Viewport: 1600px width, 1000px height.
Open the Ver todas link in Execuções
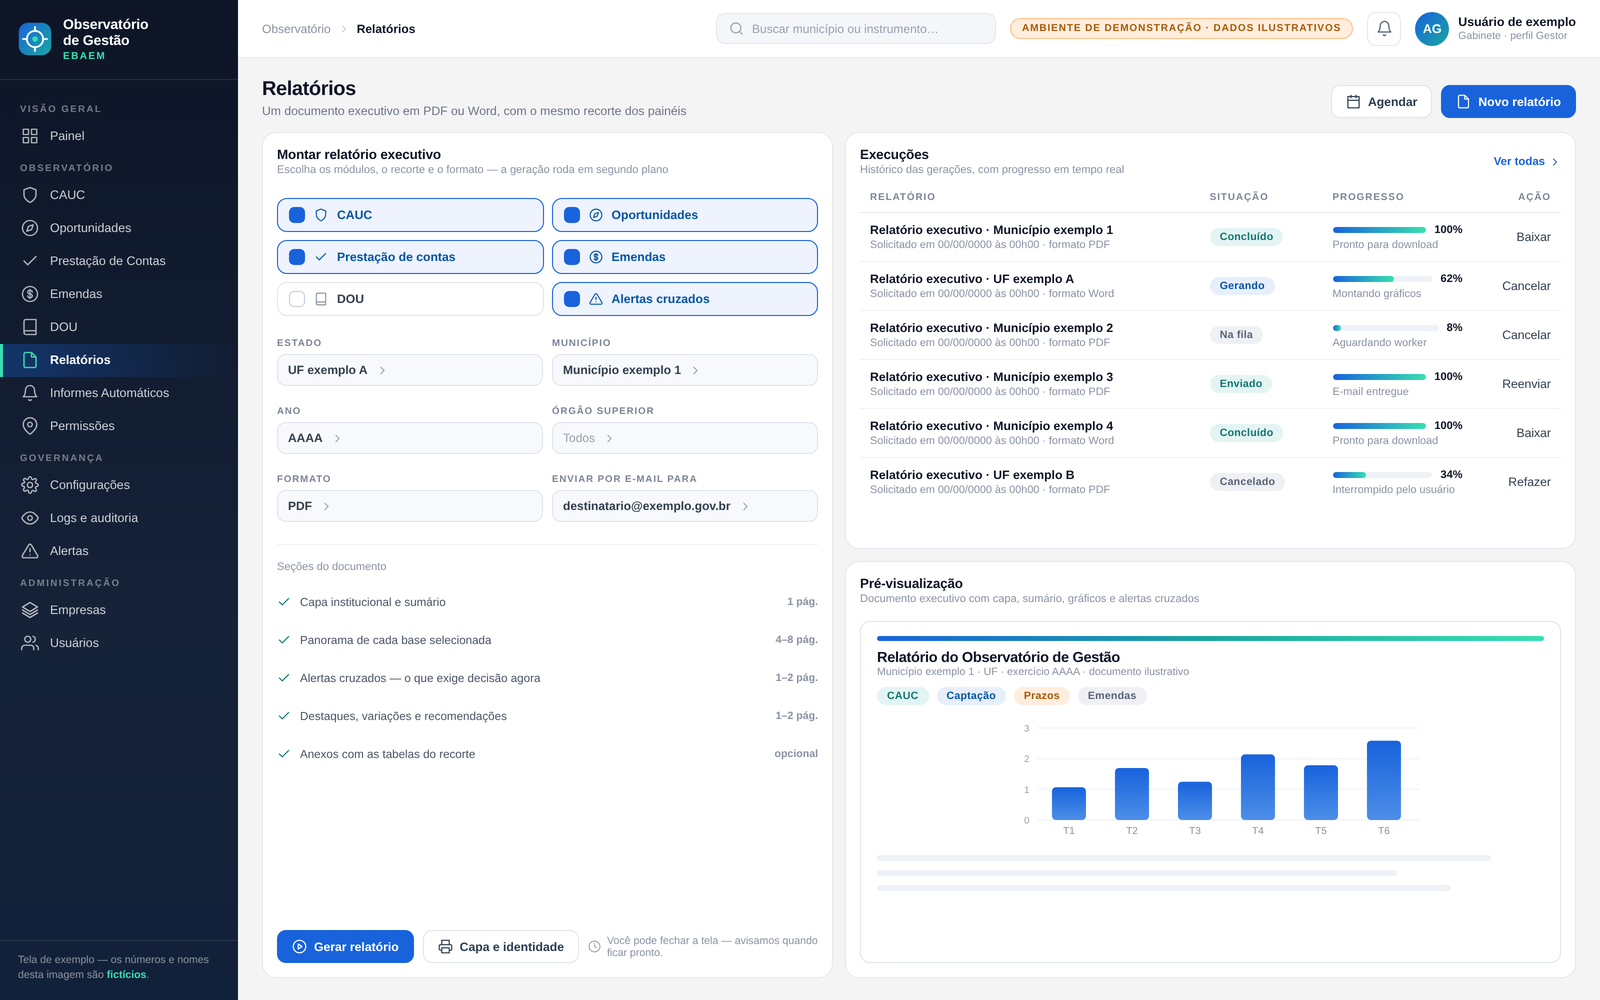1526,161
